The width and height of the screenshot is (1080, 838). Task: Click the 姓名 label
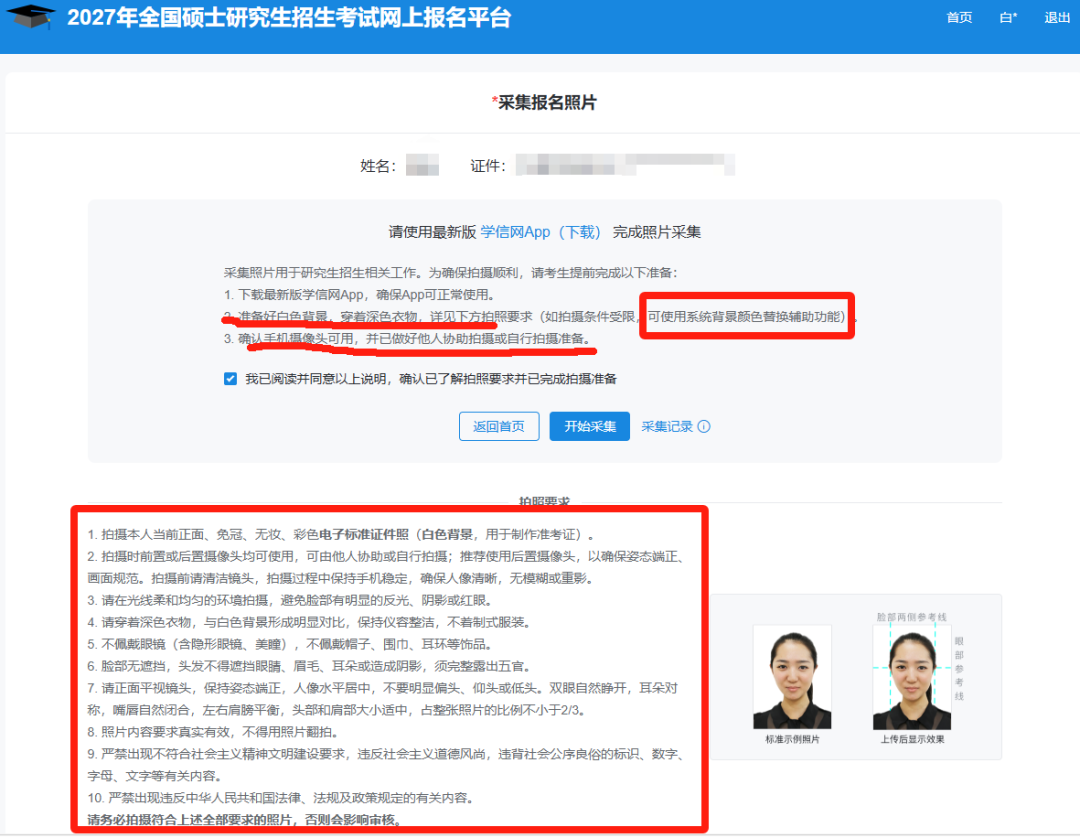tap(377, 166)
